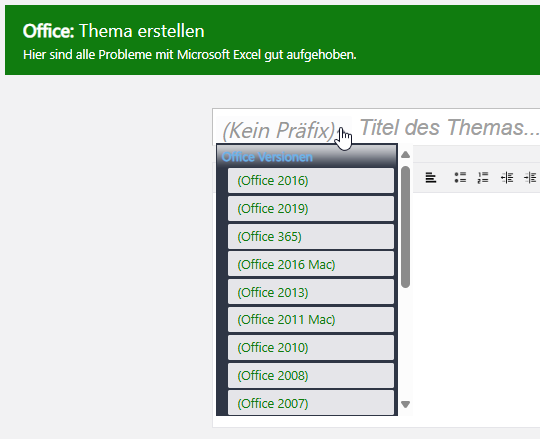The width and height of the screenshot is (540, 439).
Task: Select the (Office 2016) prefix option
Action: pos(311,180)
